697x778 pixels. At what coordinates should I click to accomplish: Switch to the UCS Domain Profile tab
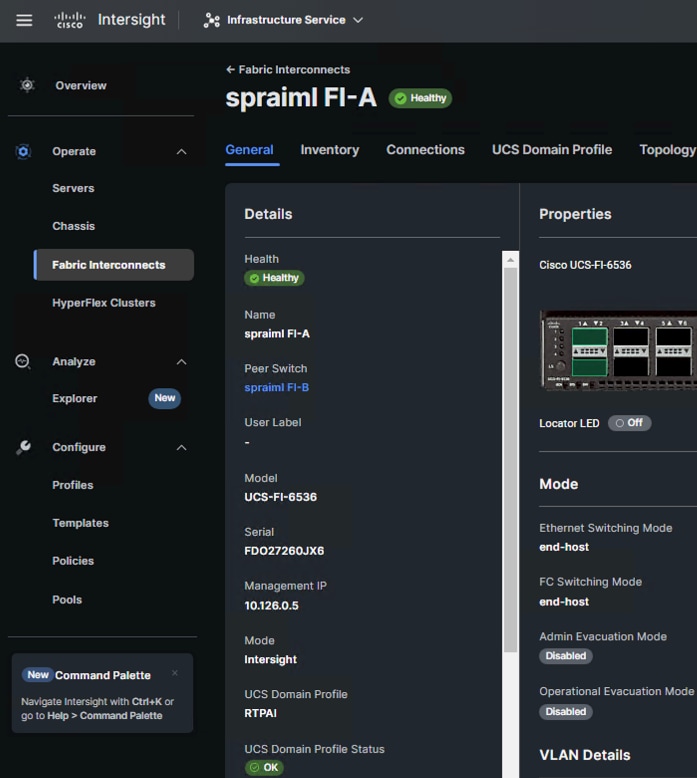552,150
